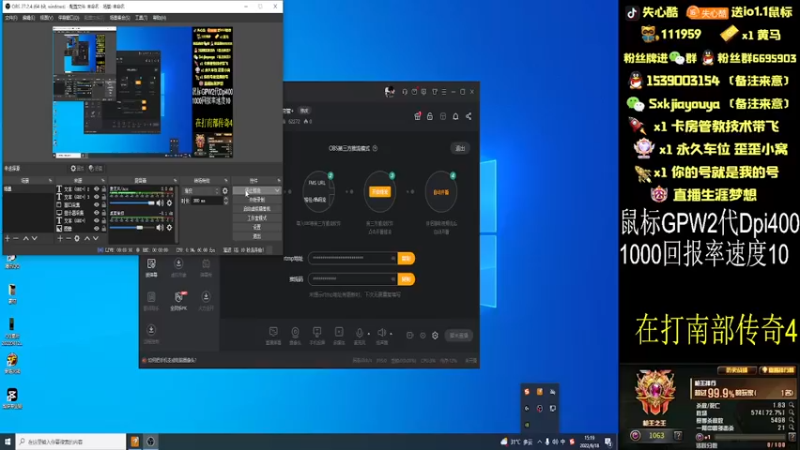Click 退出 in the OBS controls panel
Viewport: 800px width, 450px height.
tap(257, 236)
